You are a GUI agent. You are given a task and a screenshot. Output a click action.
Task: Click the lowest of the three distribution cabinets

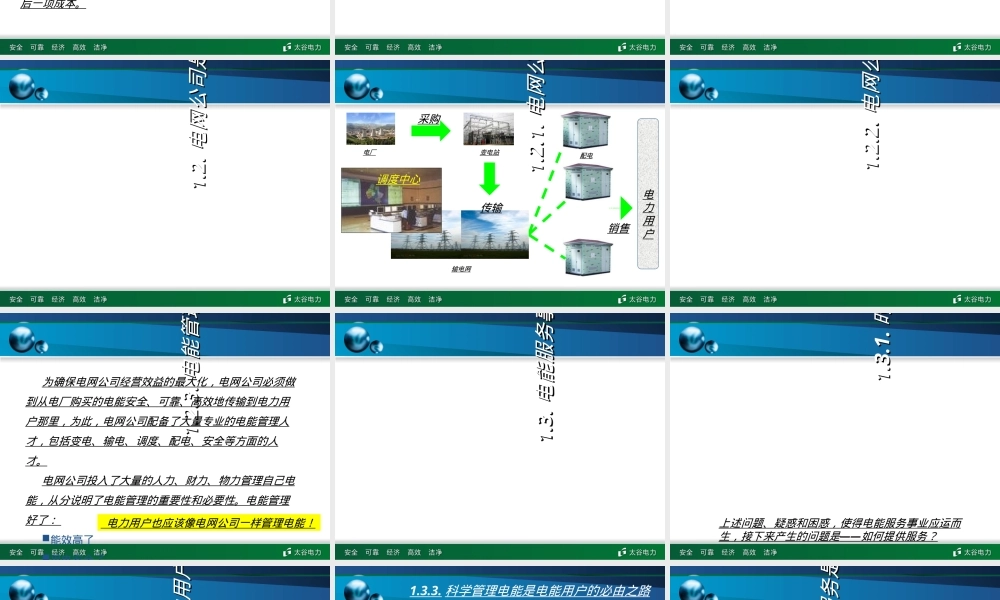[x=588, y=256]
